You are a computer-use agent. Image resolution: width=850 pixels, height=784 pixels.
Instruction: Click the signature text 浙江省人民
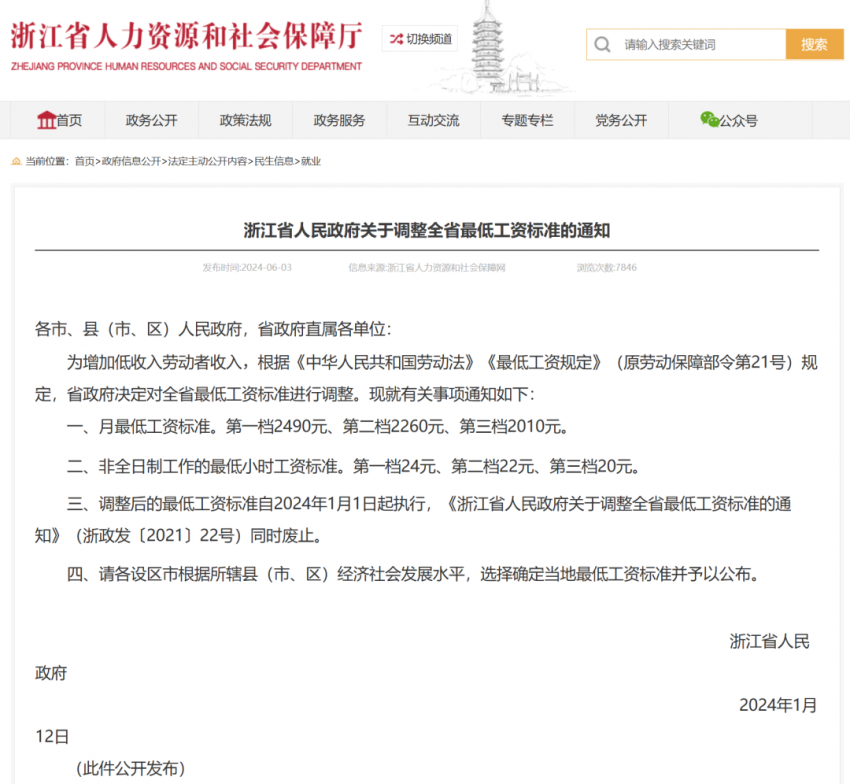tap(769, 641)
